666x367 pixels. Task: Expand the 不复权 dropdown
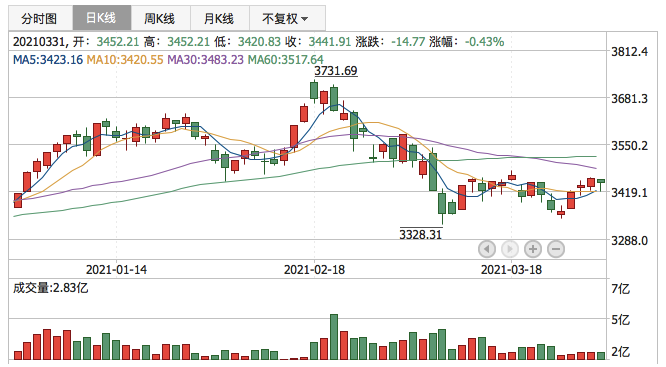click(288, 18)
